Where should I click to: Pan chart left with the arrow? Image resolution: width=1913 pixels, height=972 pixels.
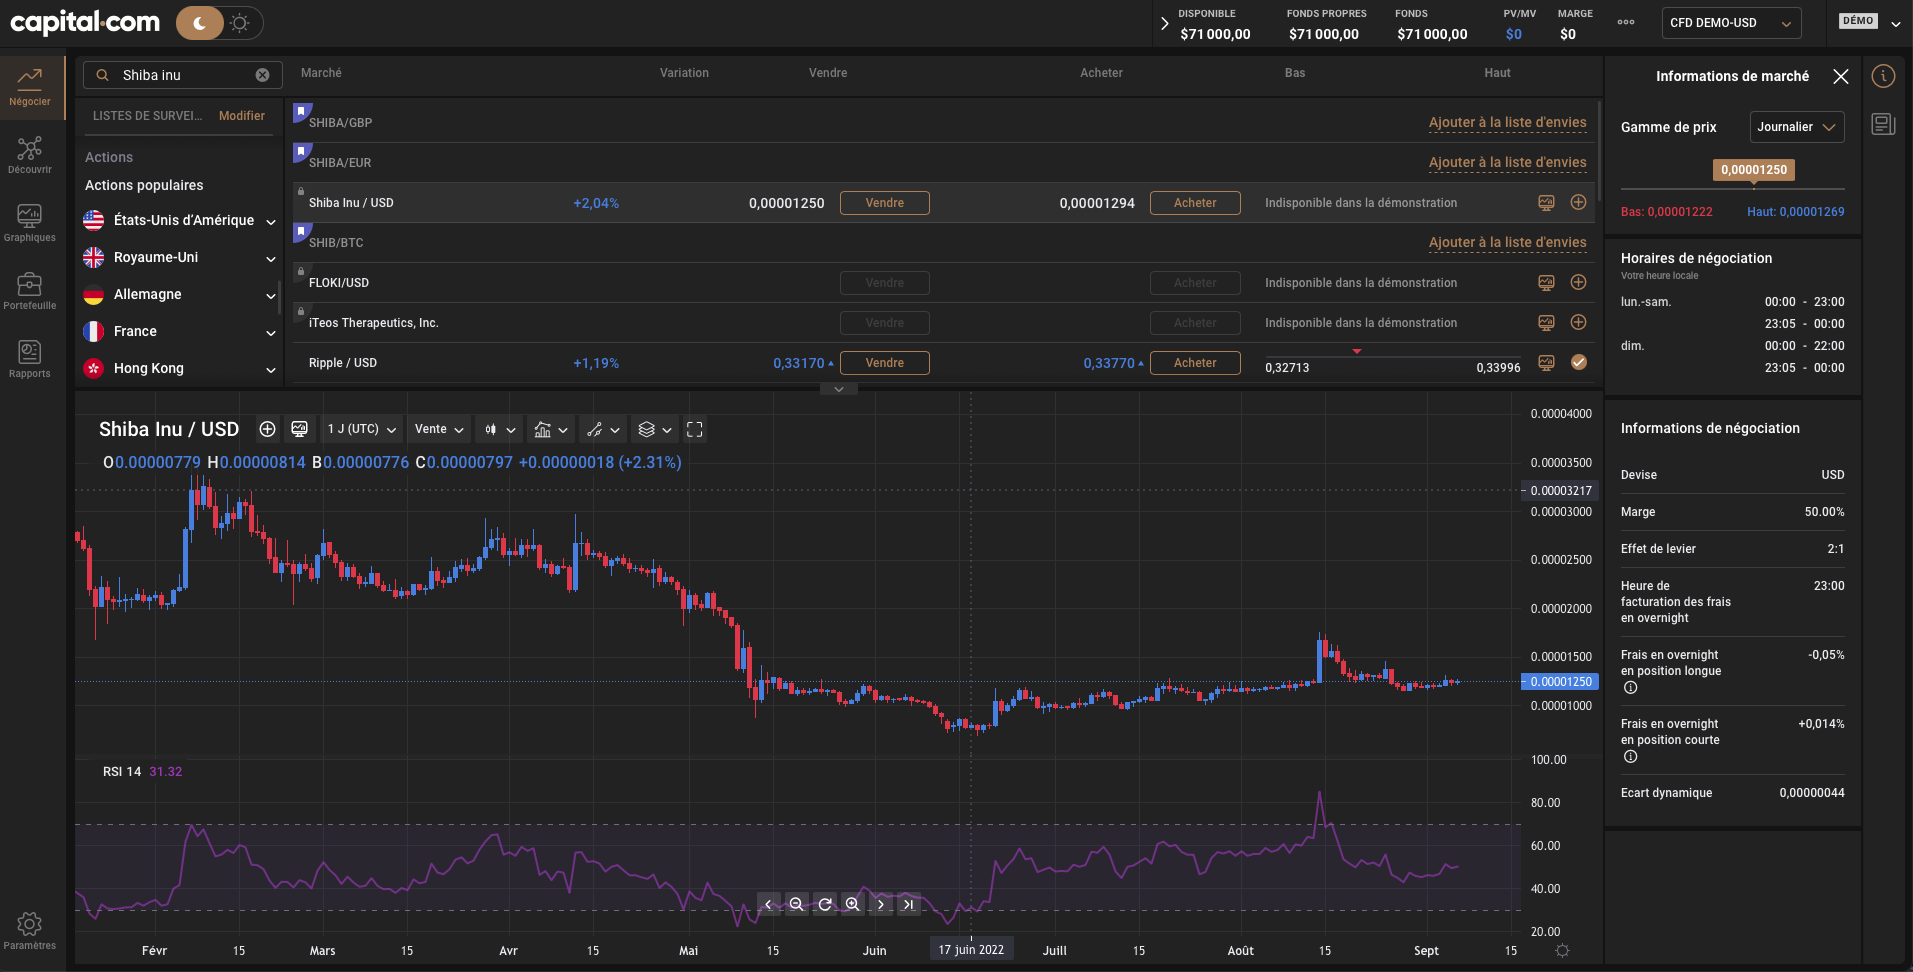click(768, 904)
